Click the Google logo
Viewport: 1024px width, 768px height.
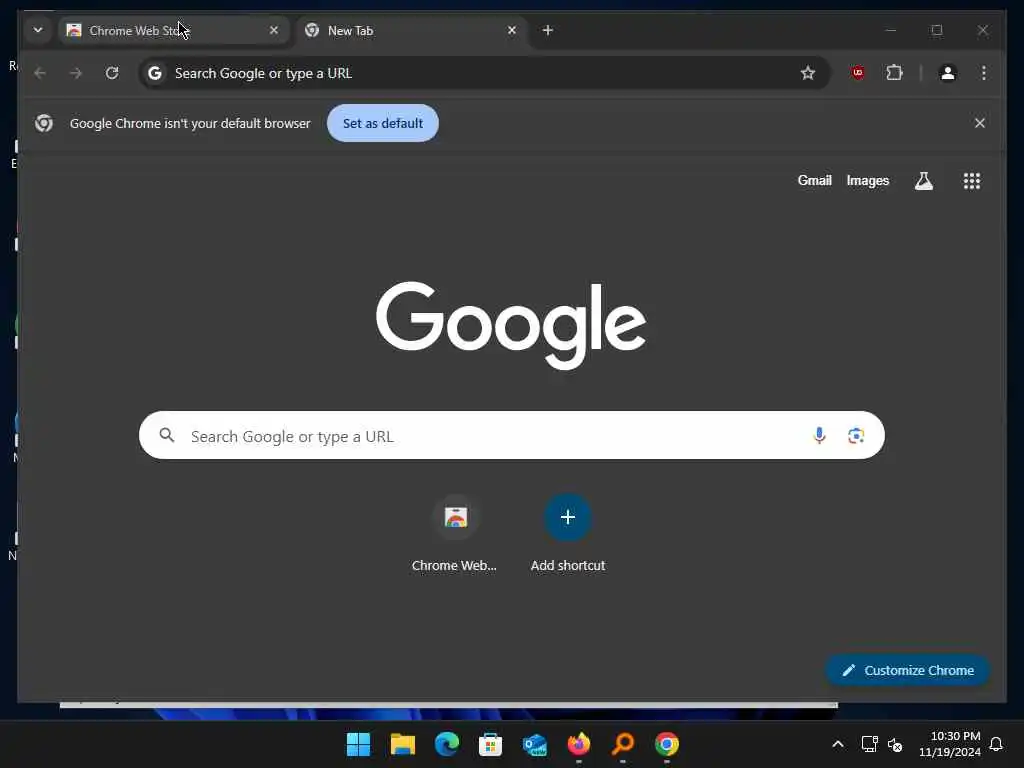pyautogui.click(x=511, y=325)
